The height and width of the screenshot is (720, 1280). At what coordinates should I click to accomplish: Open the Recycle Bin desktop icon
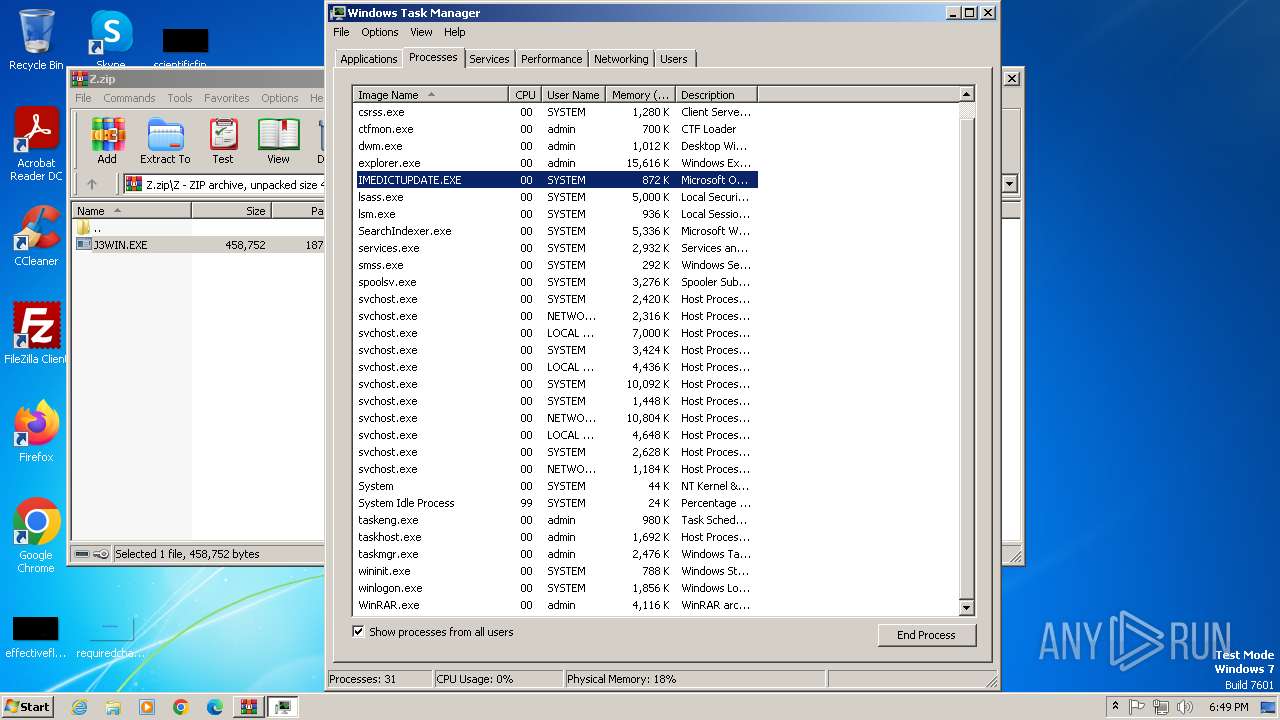(x=36, y=39)
